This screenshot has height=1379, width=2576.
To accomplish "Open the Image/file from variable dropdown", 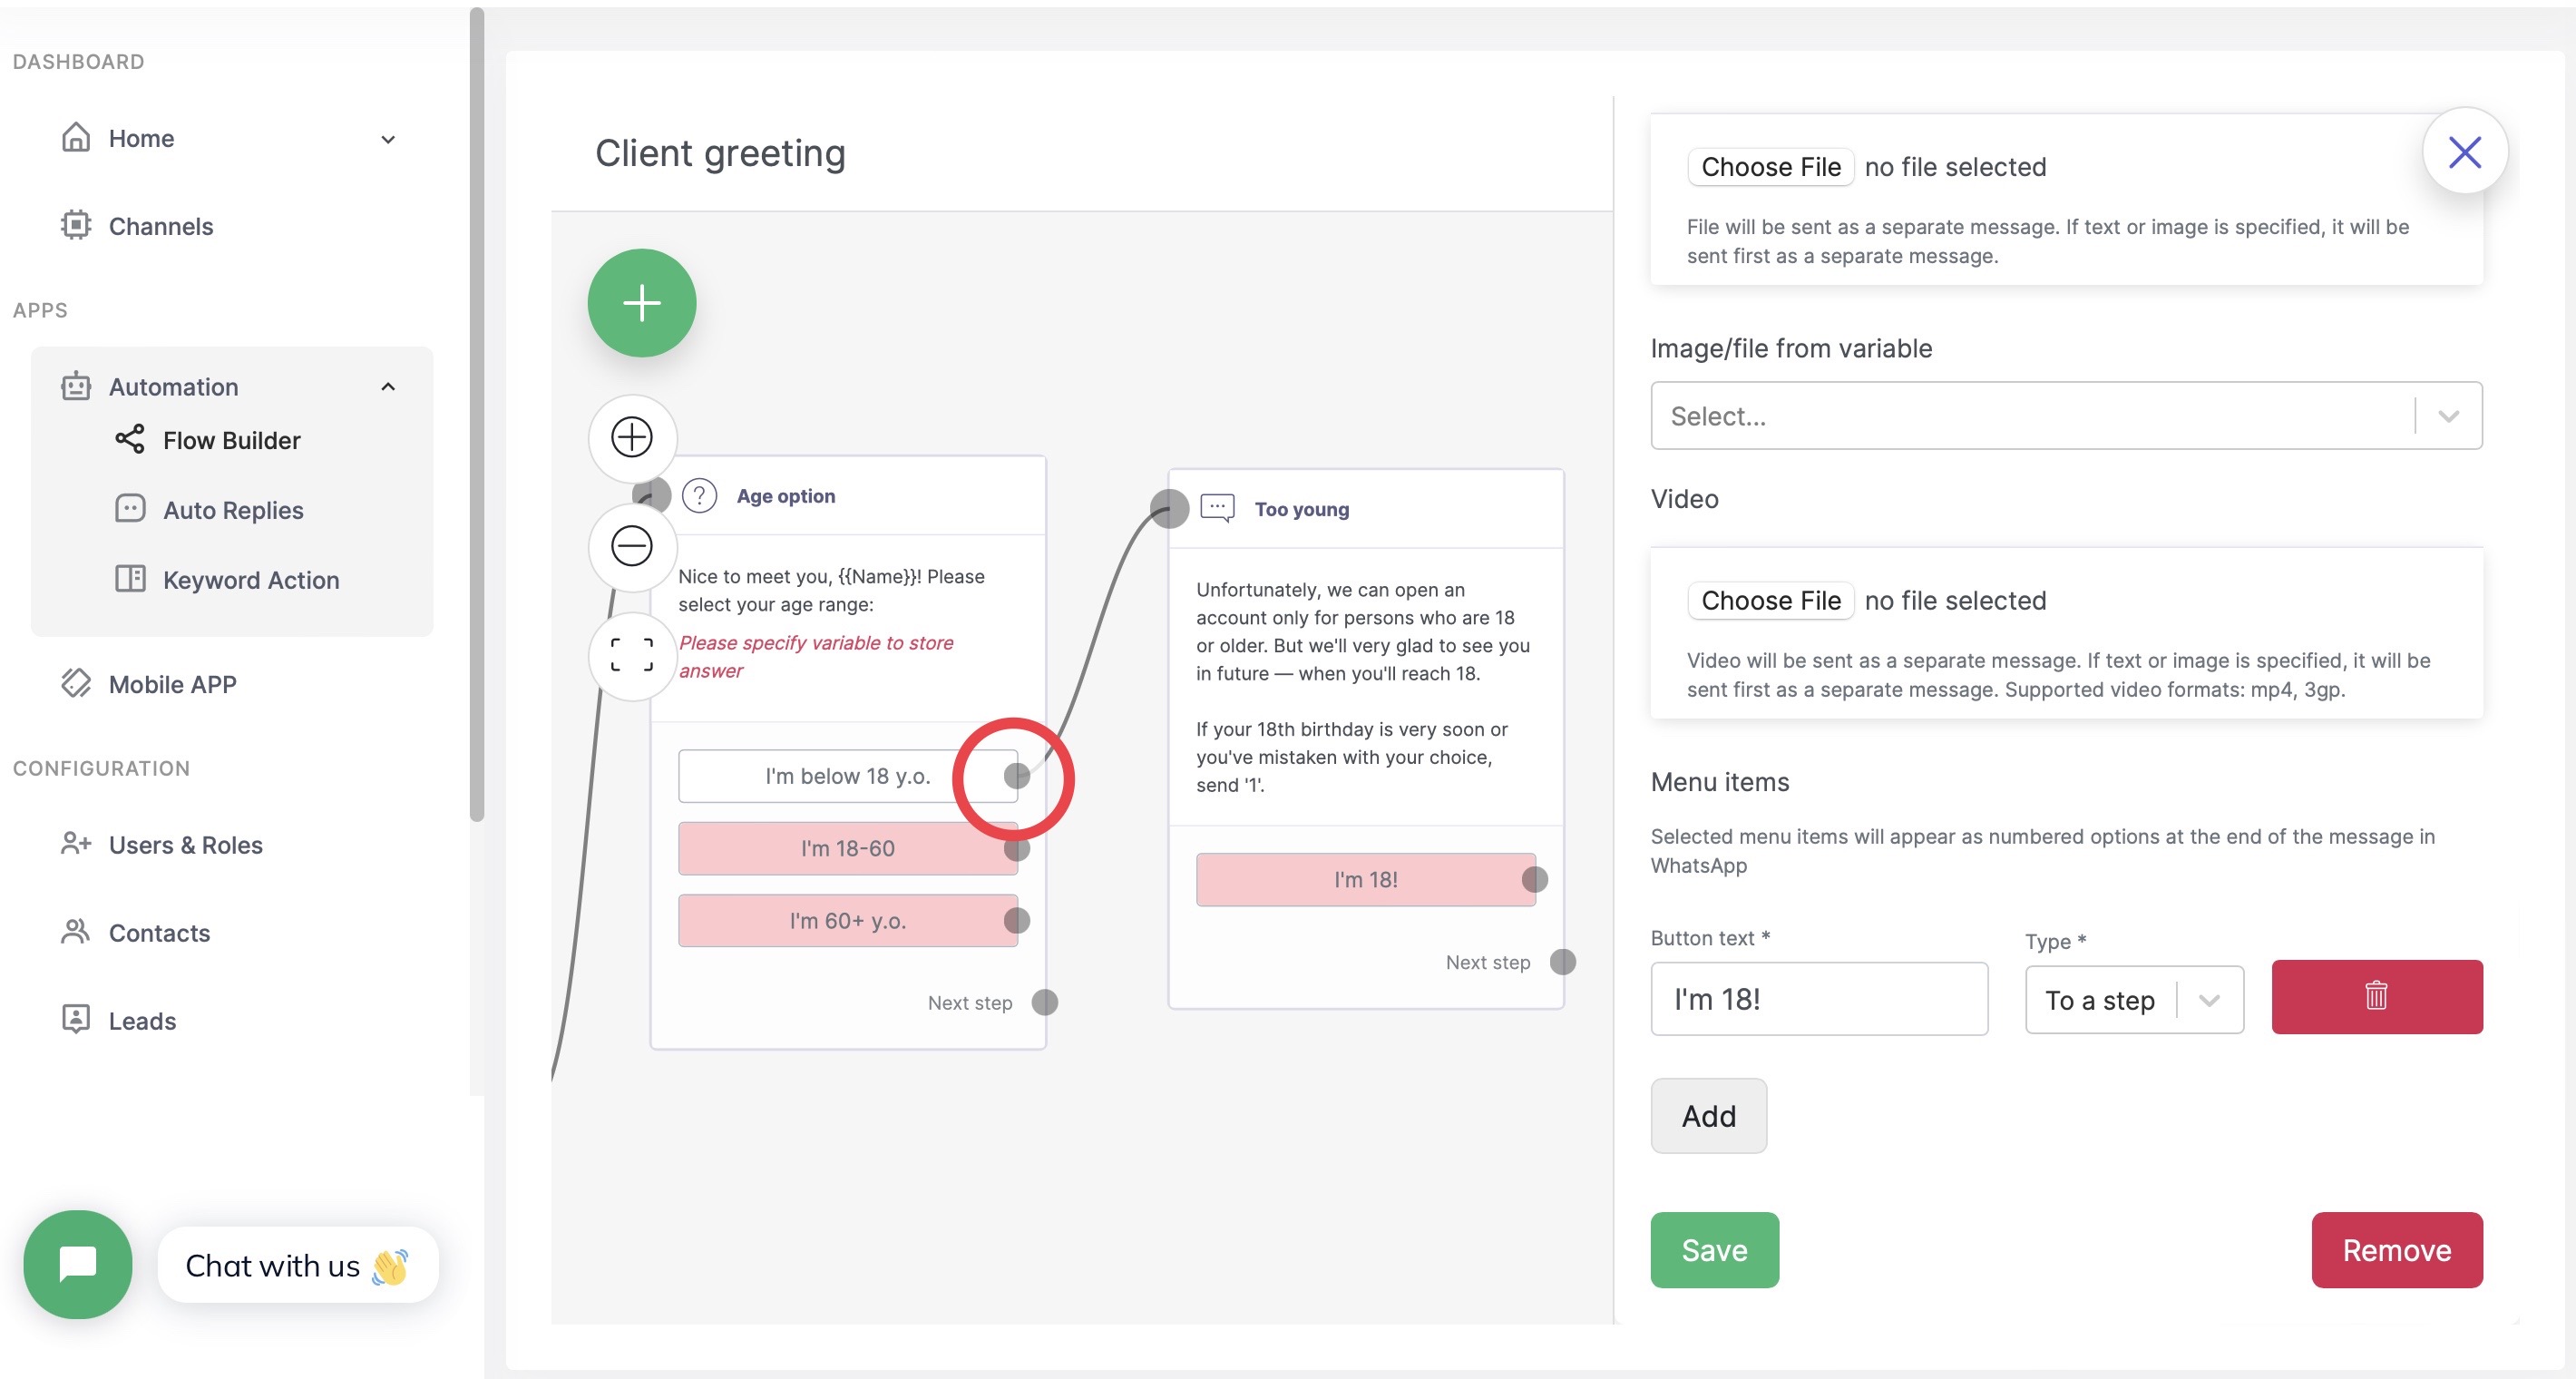I will (x=2065, y=416).
